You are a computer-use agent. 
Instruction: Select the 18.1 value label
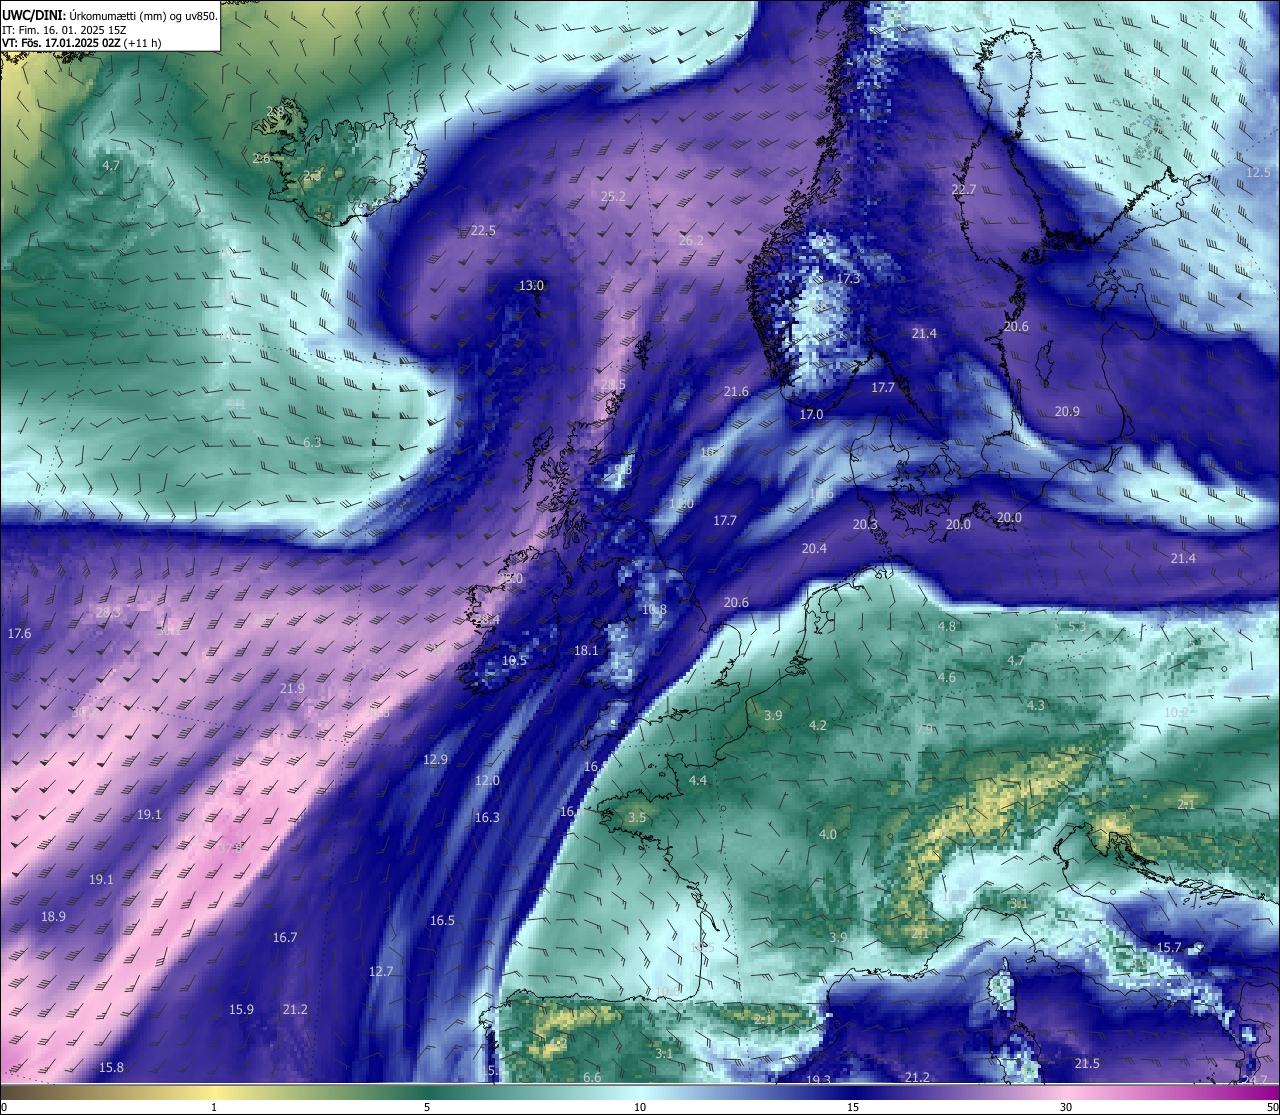tap(586, 651)
